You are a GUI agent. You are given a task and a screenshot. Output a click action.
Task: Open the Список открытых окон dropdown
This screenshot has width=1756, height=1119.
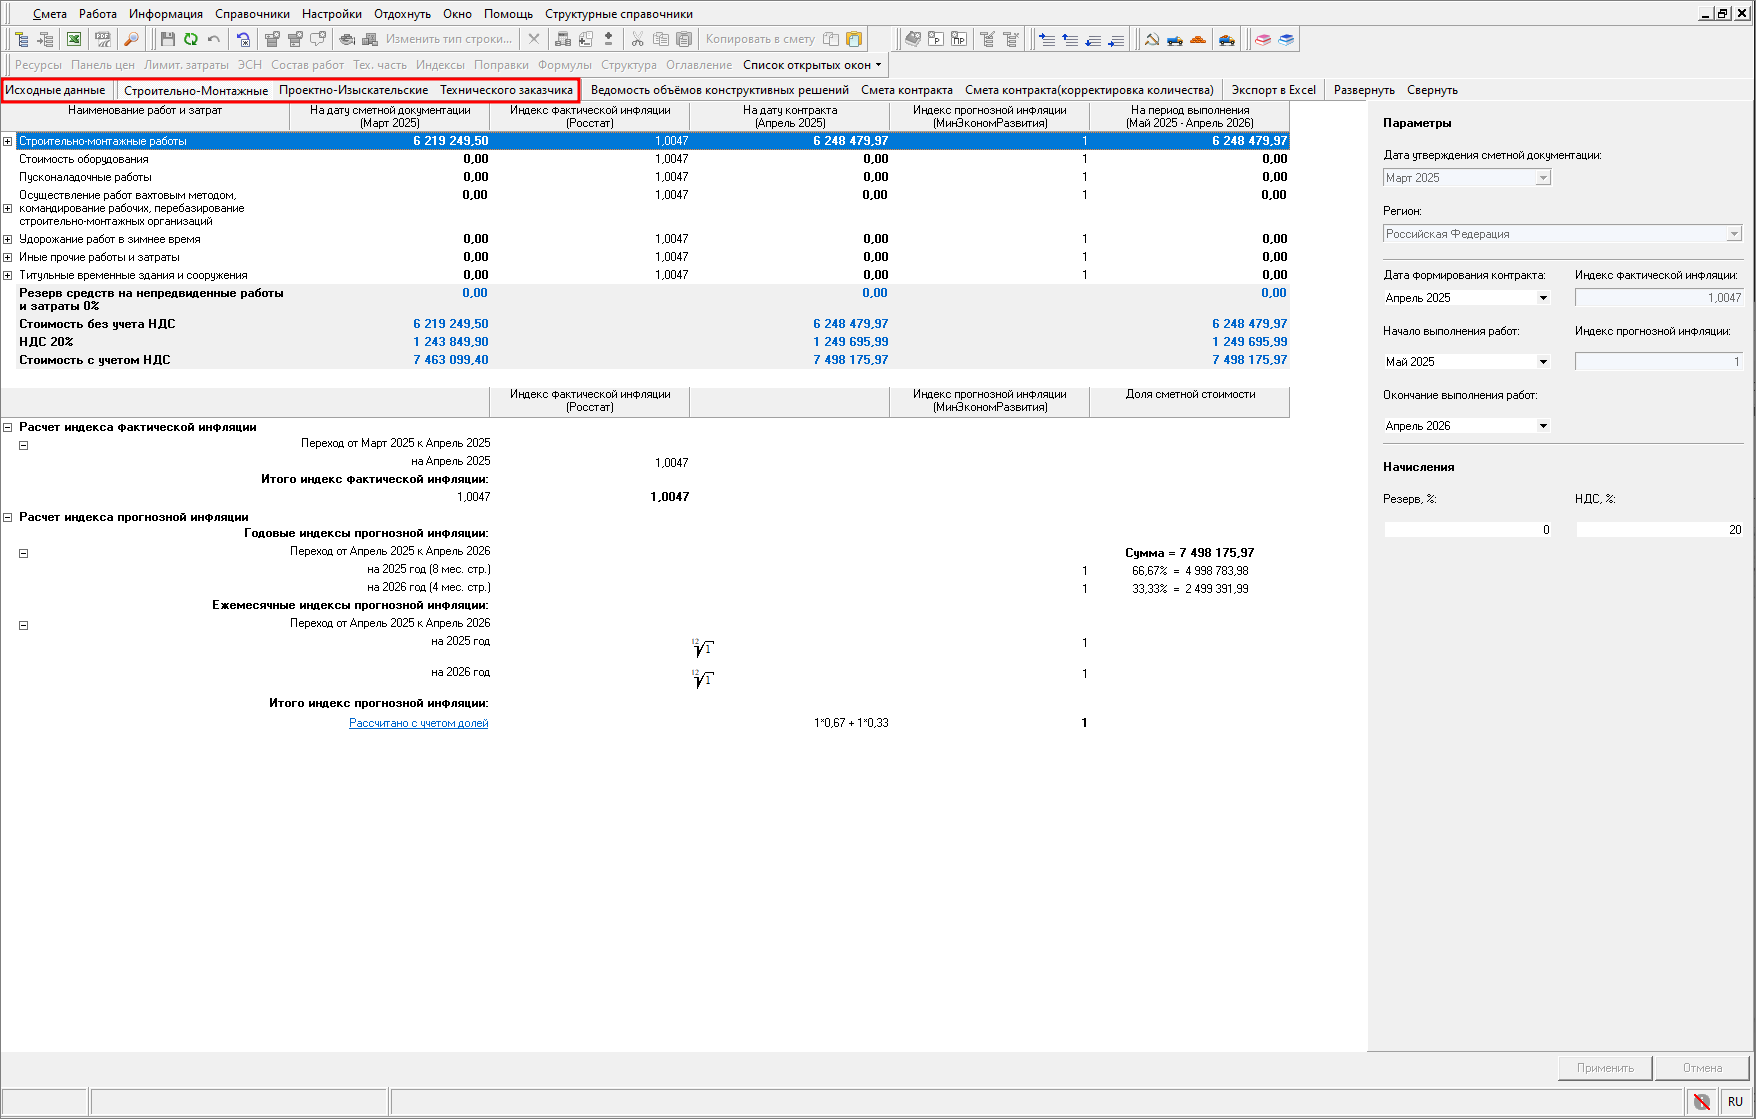(812, 65)
